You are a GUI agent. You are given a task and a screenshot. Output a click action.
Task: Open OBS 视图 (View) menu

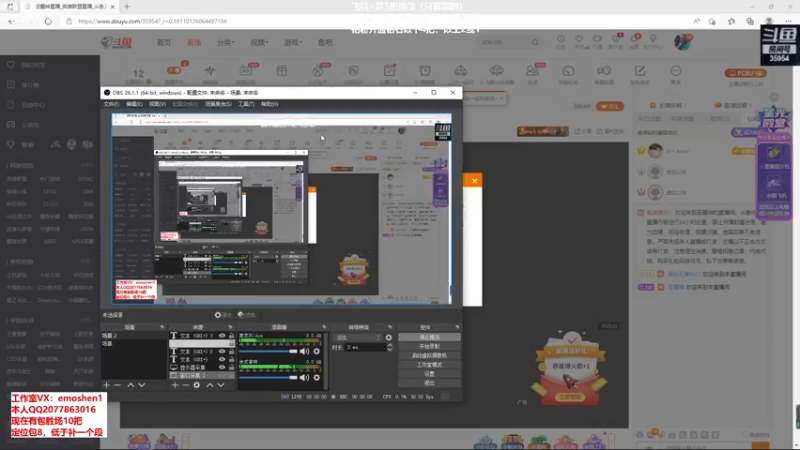pos(157,104)
